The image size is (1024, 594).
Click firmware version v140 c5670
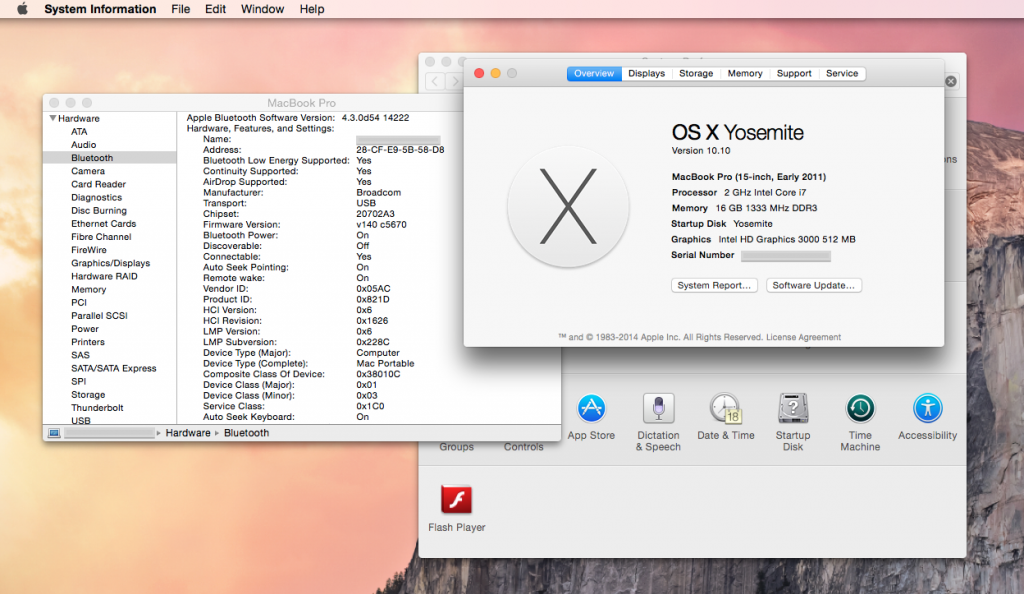[x=381, y=225]
